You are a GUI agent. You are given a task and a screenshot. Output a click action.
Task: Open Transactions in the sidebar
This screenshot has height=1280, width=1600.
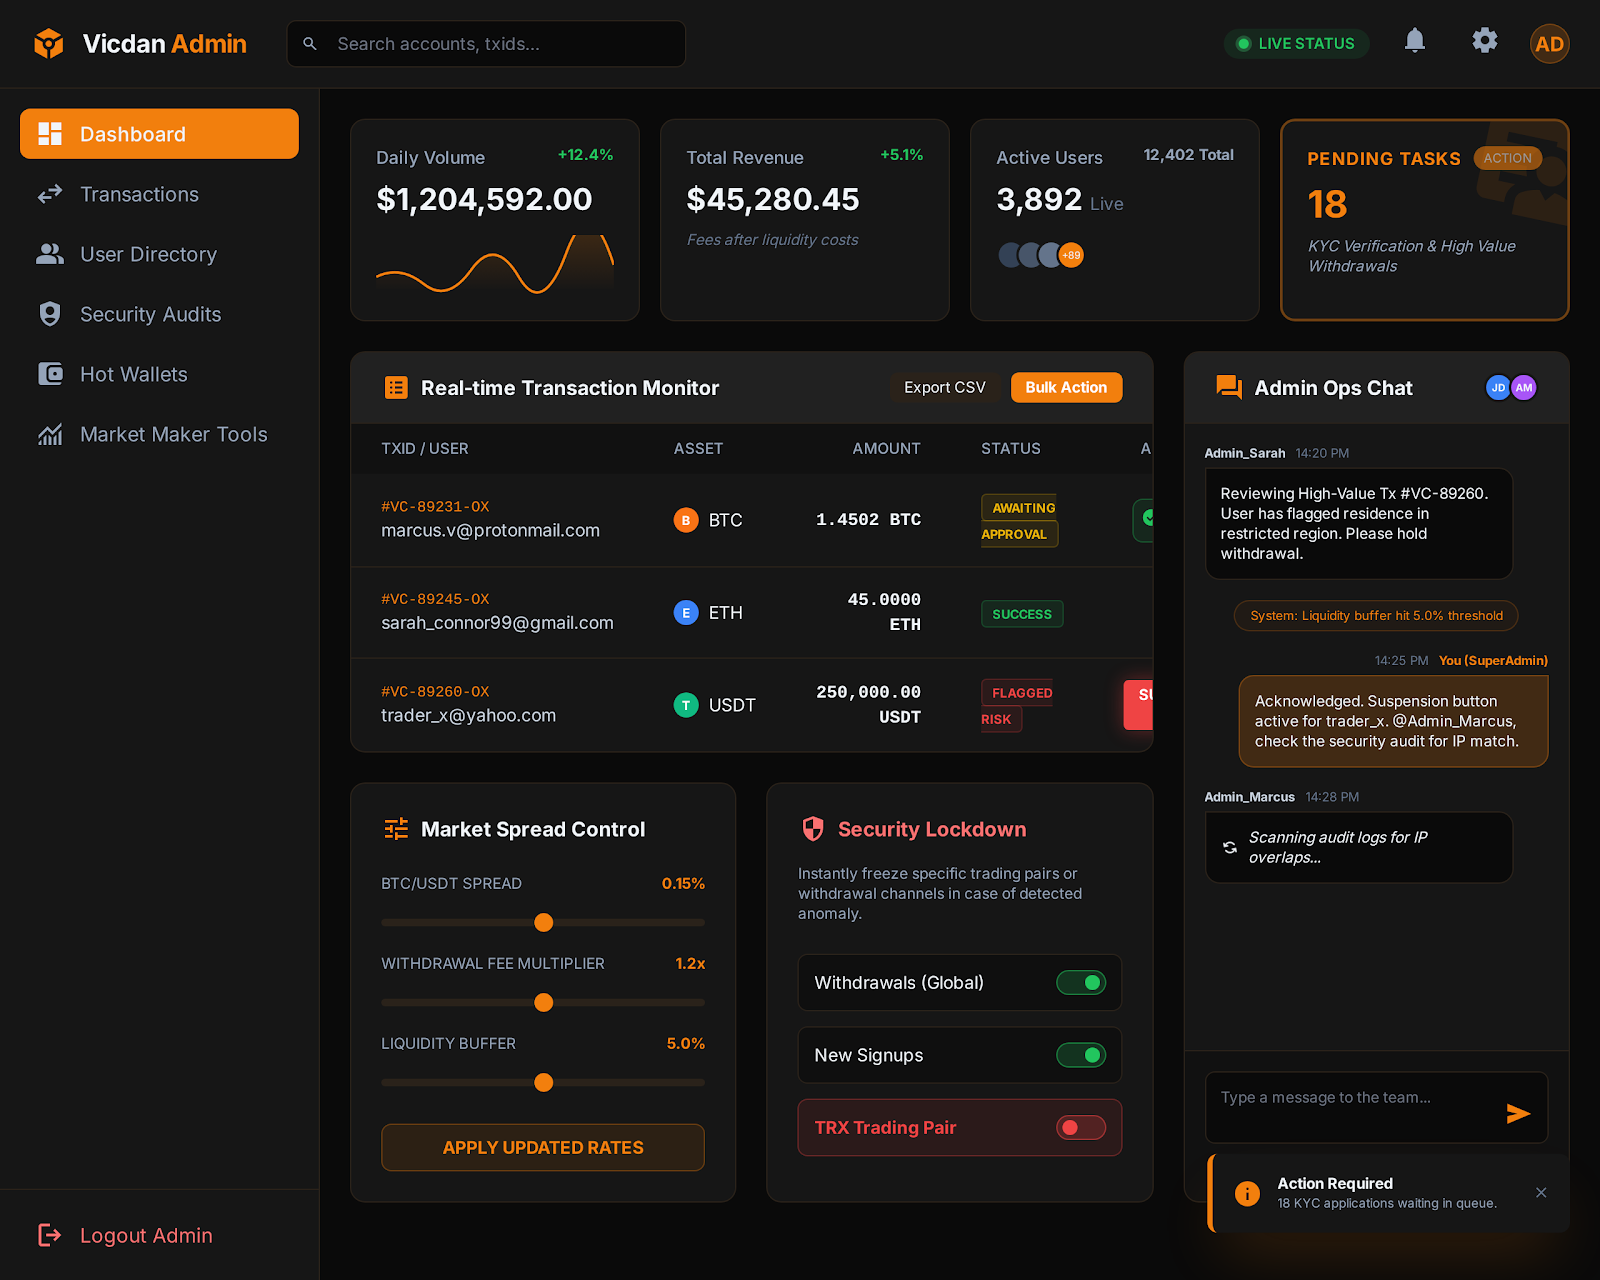[x=139, y=195]
